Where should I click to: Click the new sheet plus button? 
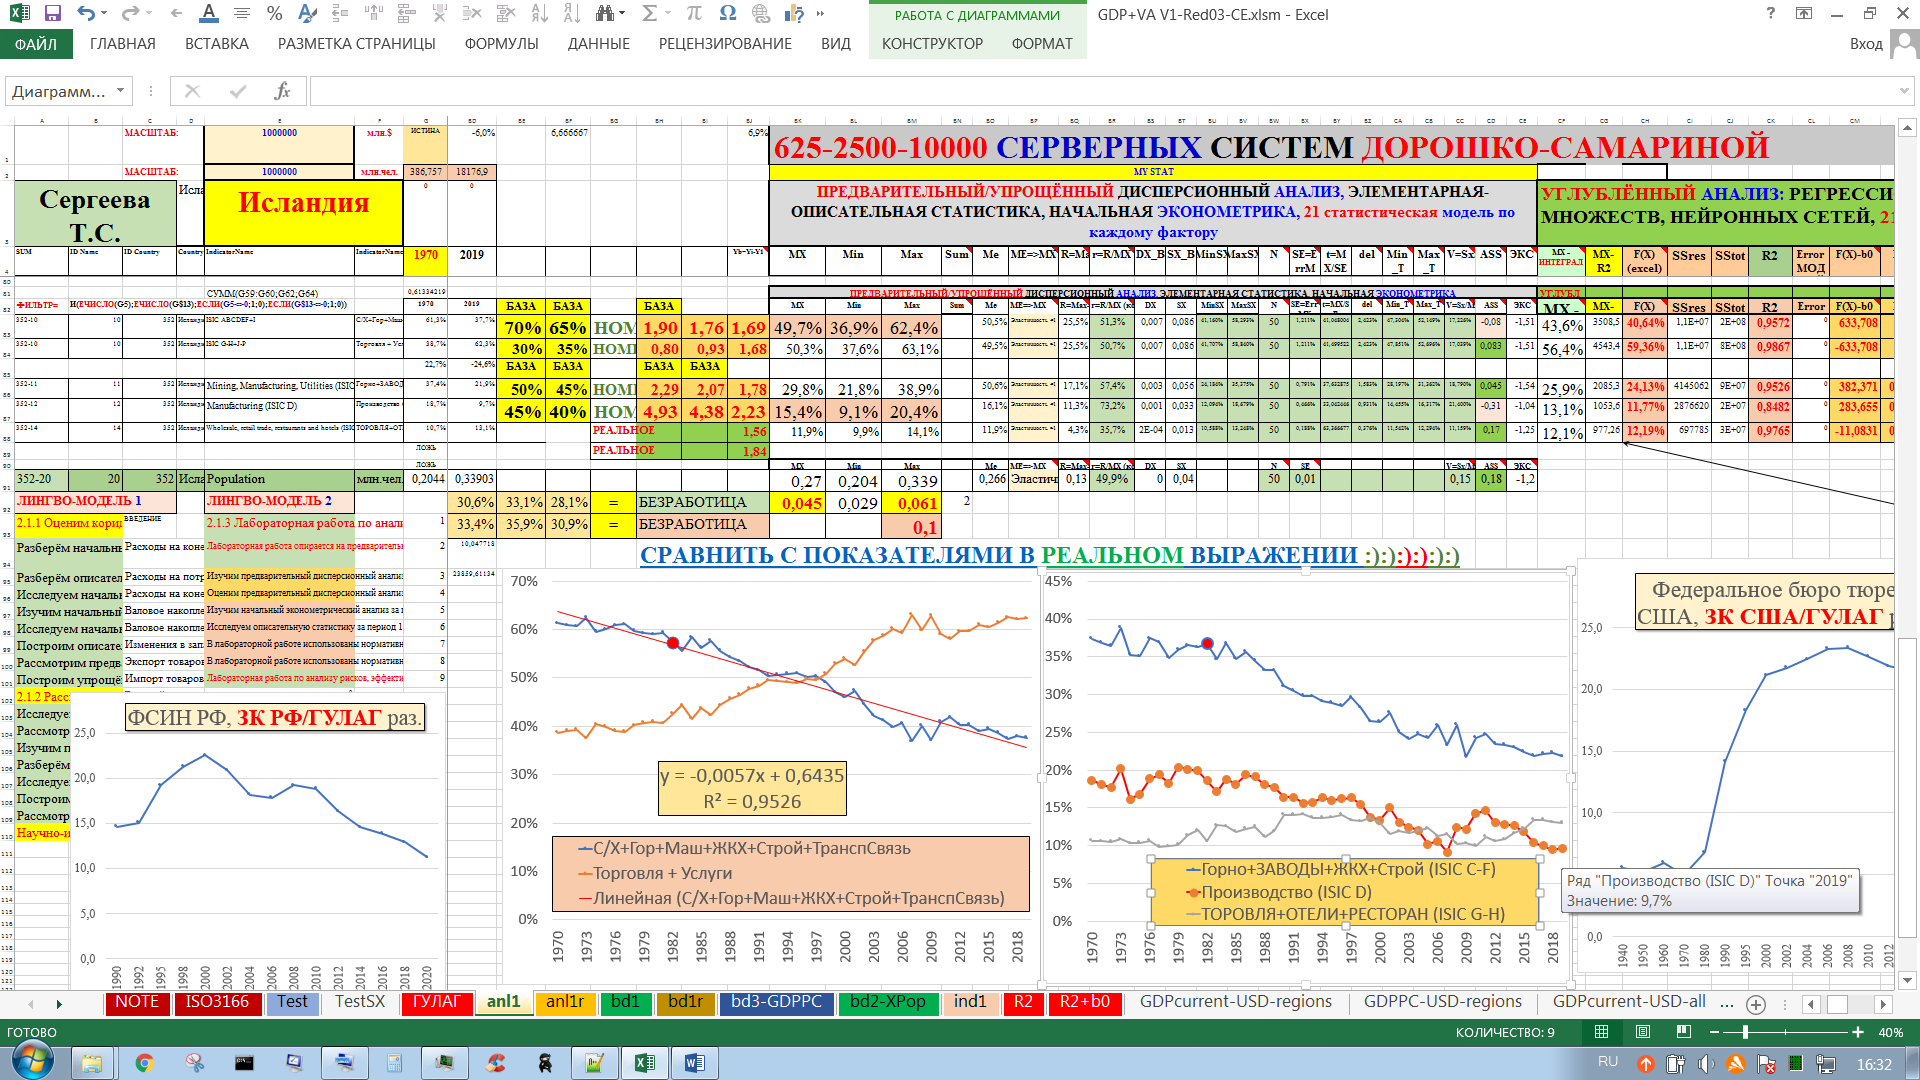point(1755,1004)
